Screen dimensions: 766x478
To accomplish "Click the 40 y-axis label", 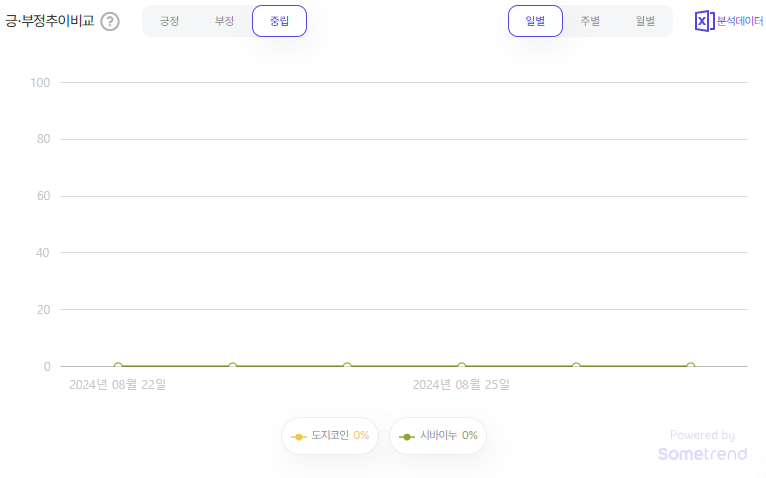I will (43, 253).
